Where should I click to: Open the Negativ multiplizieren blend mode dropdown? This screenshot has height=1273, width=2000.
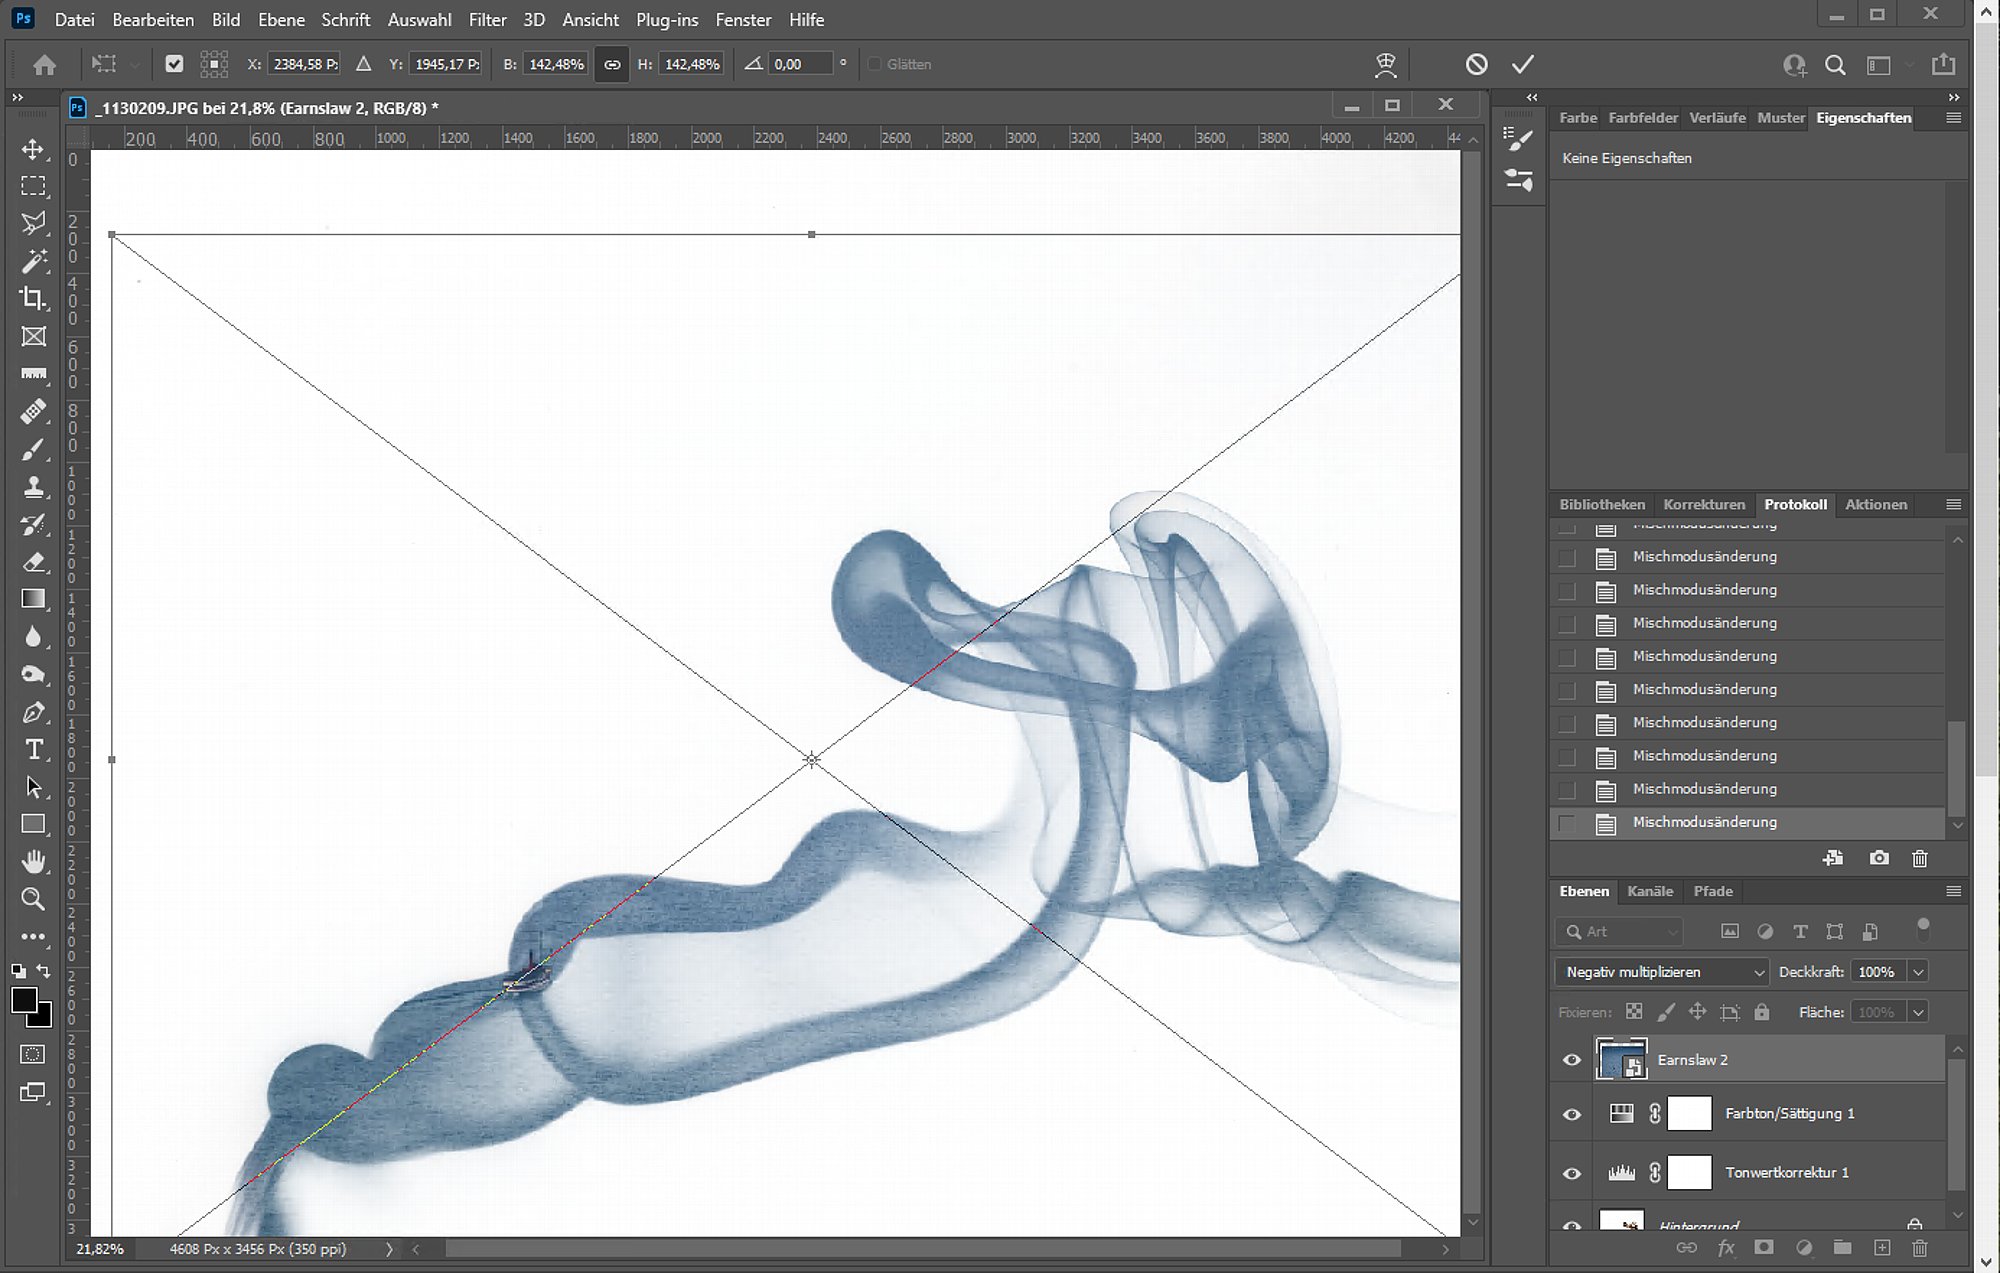click(x=1664, y=972)
